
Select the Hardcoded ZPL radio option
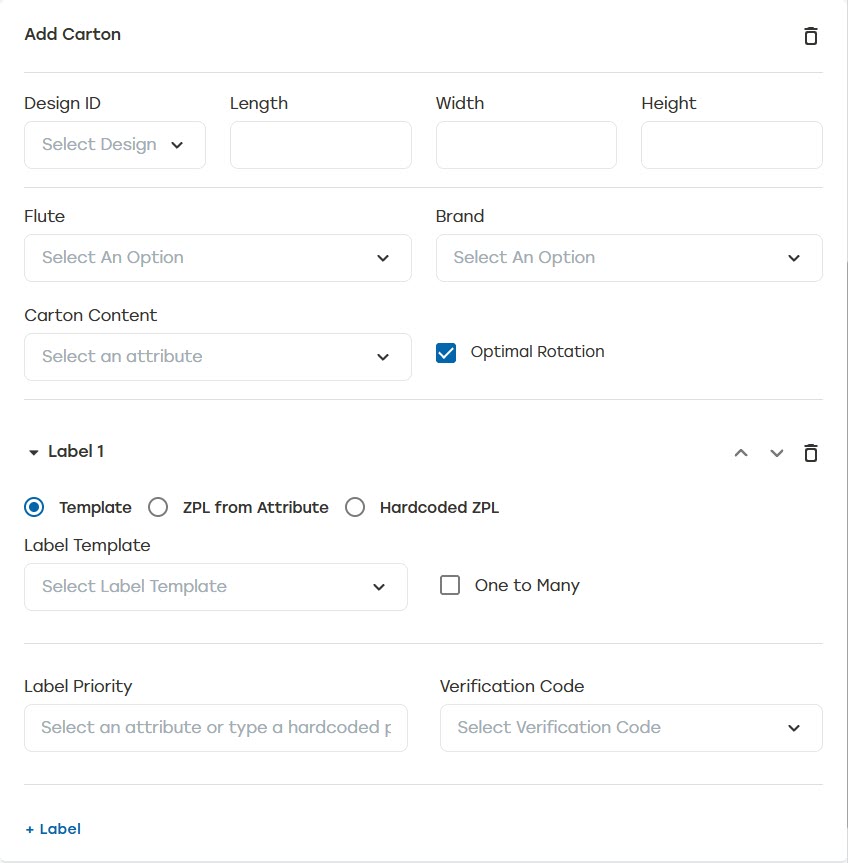point(355,508)
